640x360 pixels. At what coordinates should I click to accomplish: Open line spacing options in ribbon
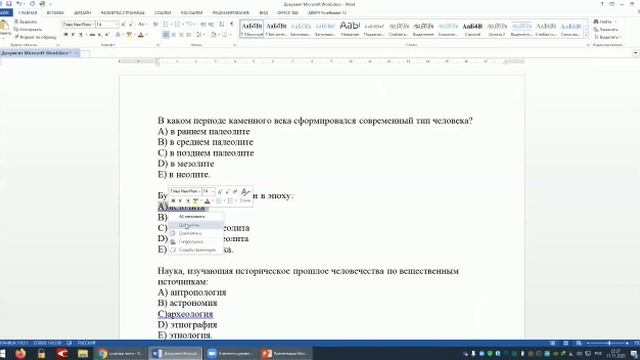point(200,35)
